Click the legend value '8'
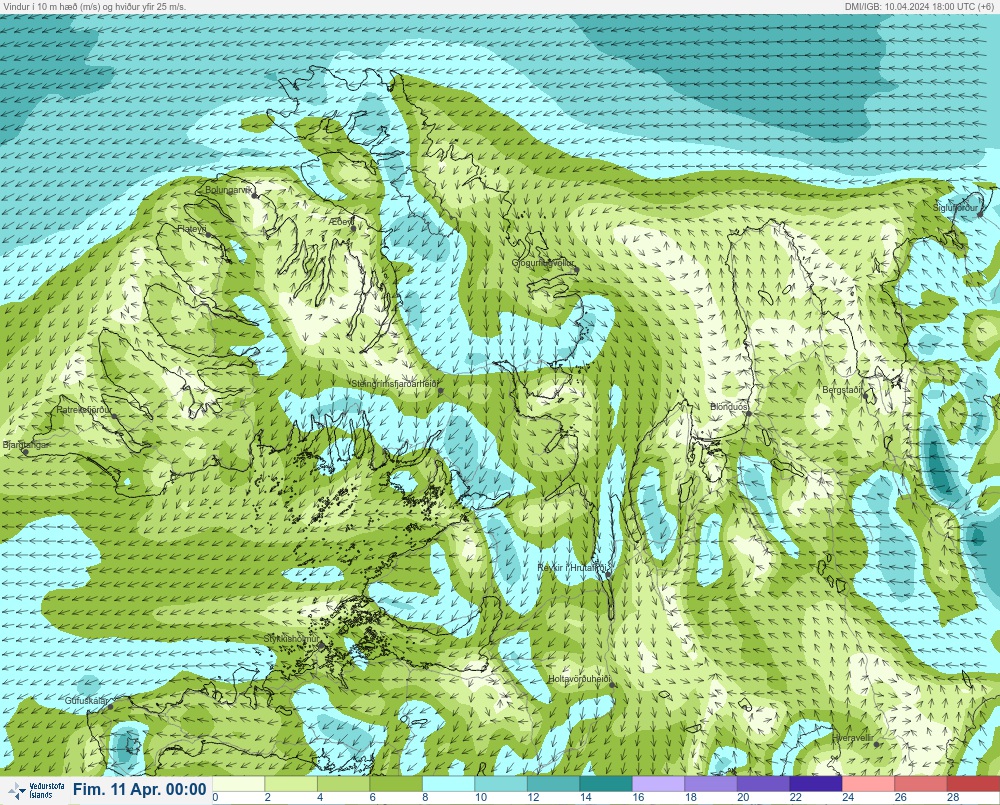 (x=425, y=797)
